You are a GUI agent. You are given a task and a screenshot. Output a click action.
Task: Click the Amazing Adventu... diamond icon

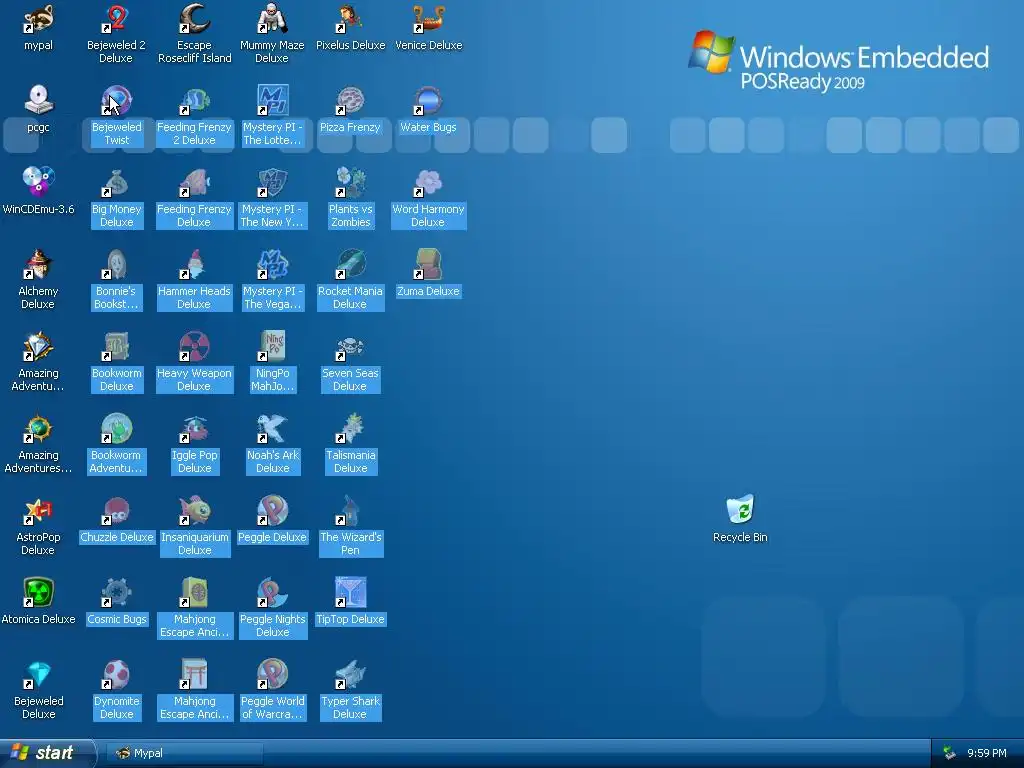point(38,346)
